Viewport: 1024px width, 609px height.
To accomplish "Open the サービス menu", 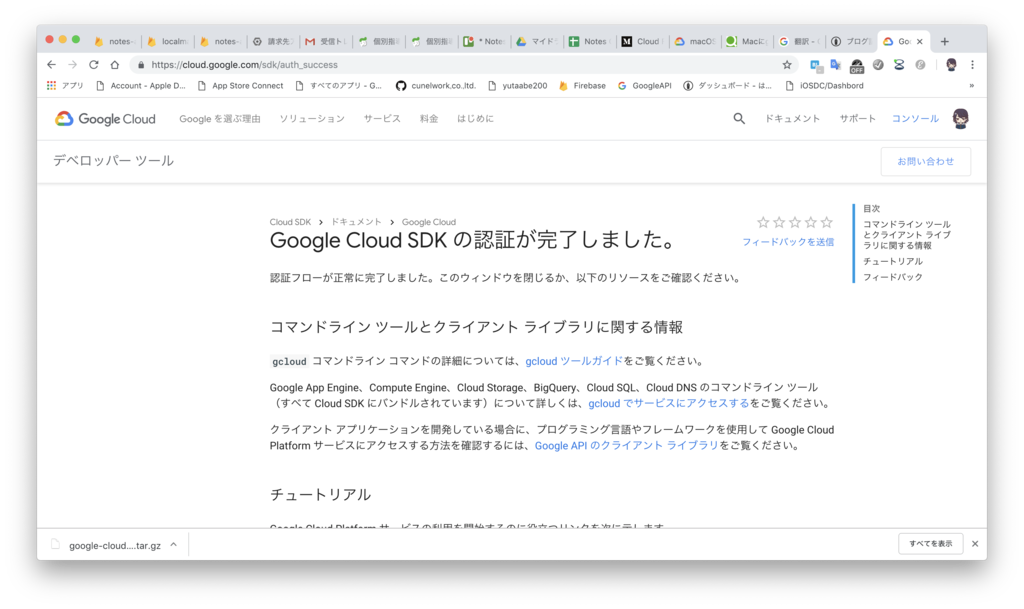I will (x=382, y=119).
